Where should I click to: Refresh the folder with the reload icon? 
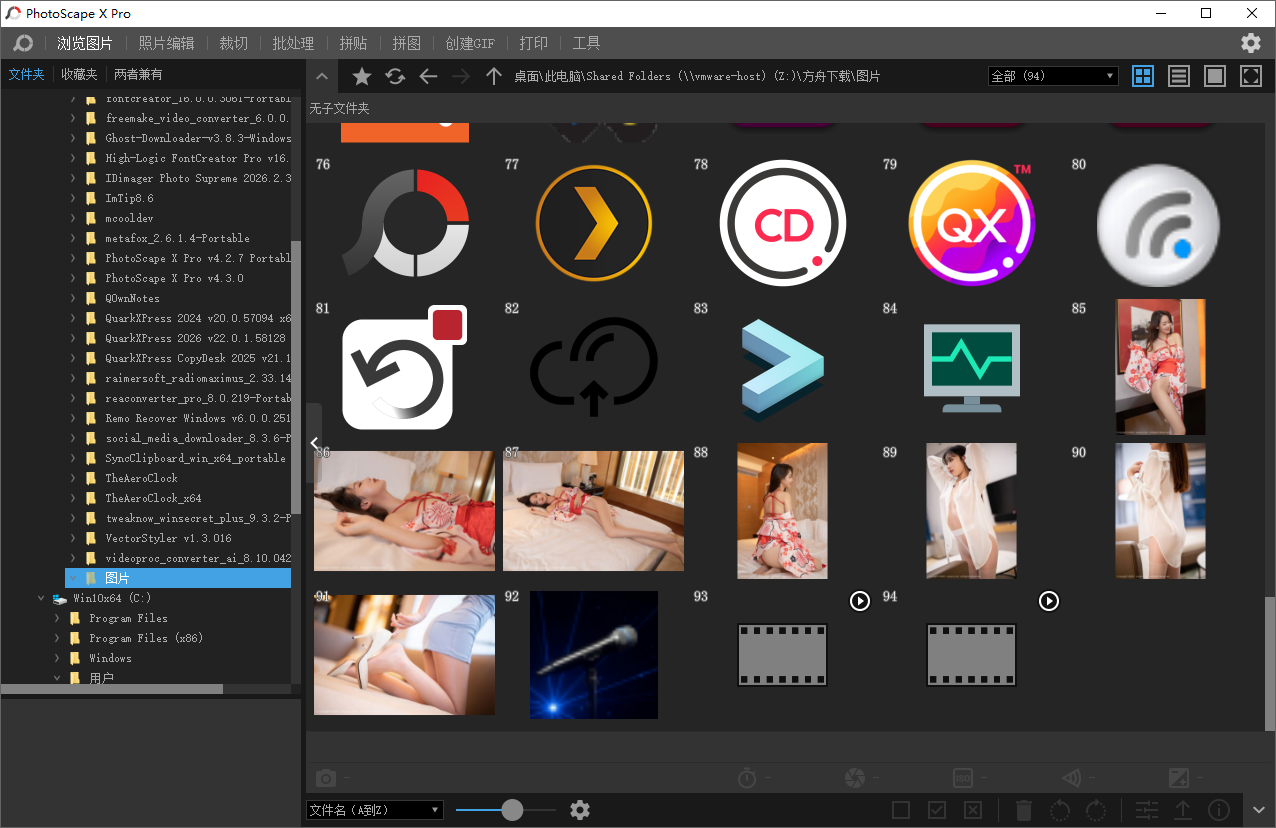point(395,76)
